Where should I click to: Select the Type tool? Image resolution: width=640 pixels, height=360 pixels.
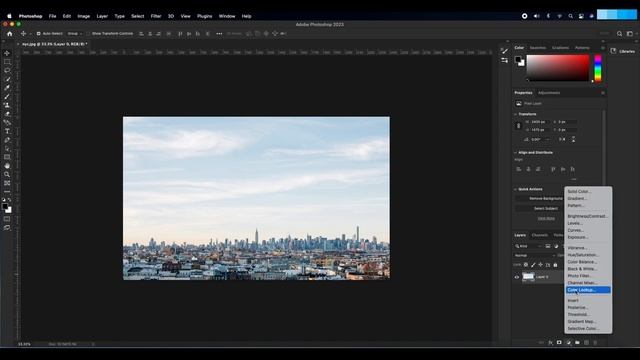[x=7, y=131]
